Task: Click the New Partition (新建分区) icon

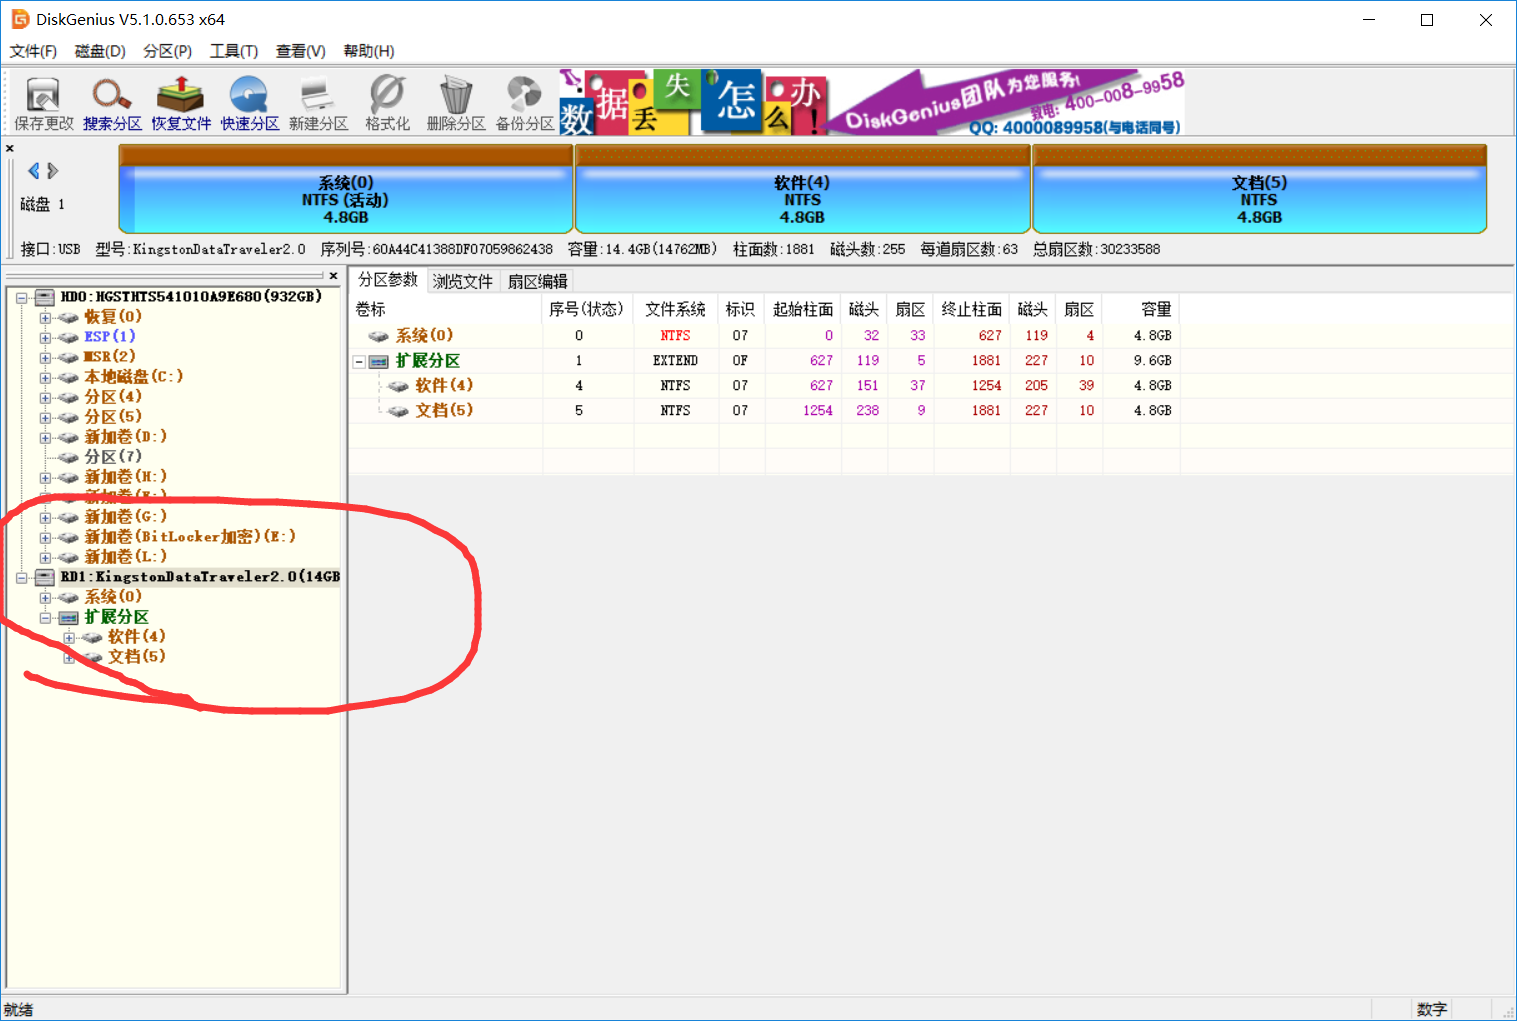Action: pyautogui.click(x=318, y=103)
